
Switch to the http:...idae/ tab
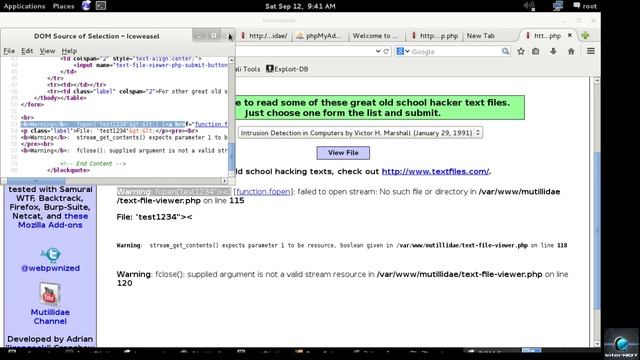[264, 36]
